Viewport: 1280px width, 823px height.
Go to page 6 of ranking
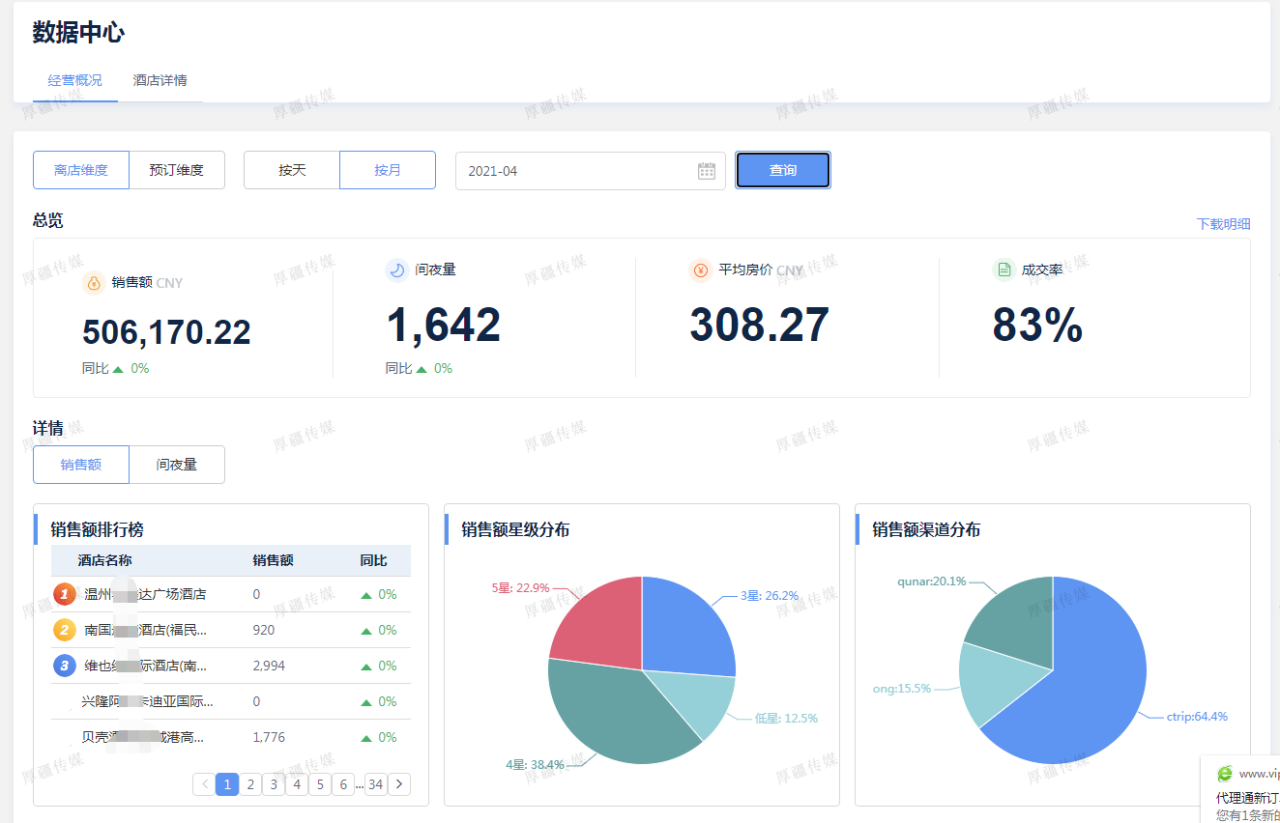(343, 784)
